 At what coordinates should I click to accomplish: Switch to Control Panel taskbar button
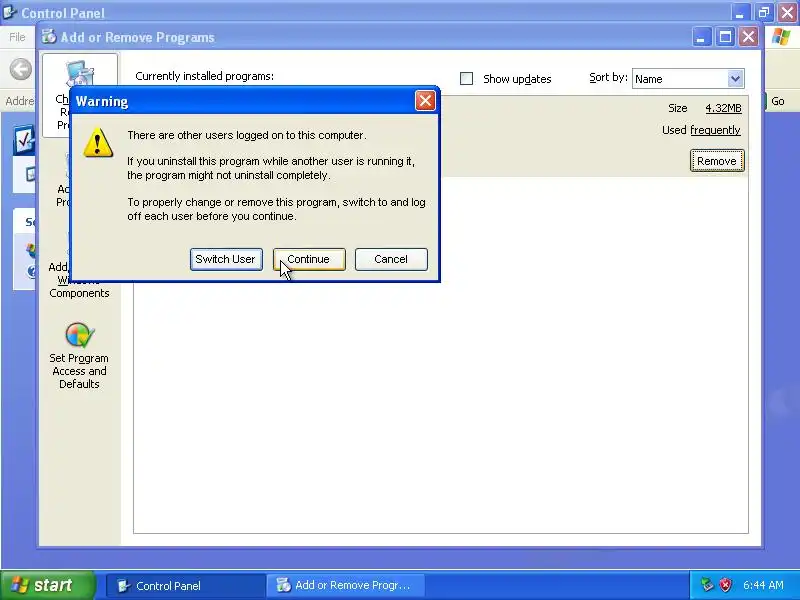point(185,586)
